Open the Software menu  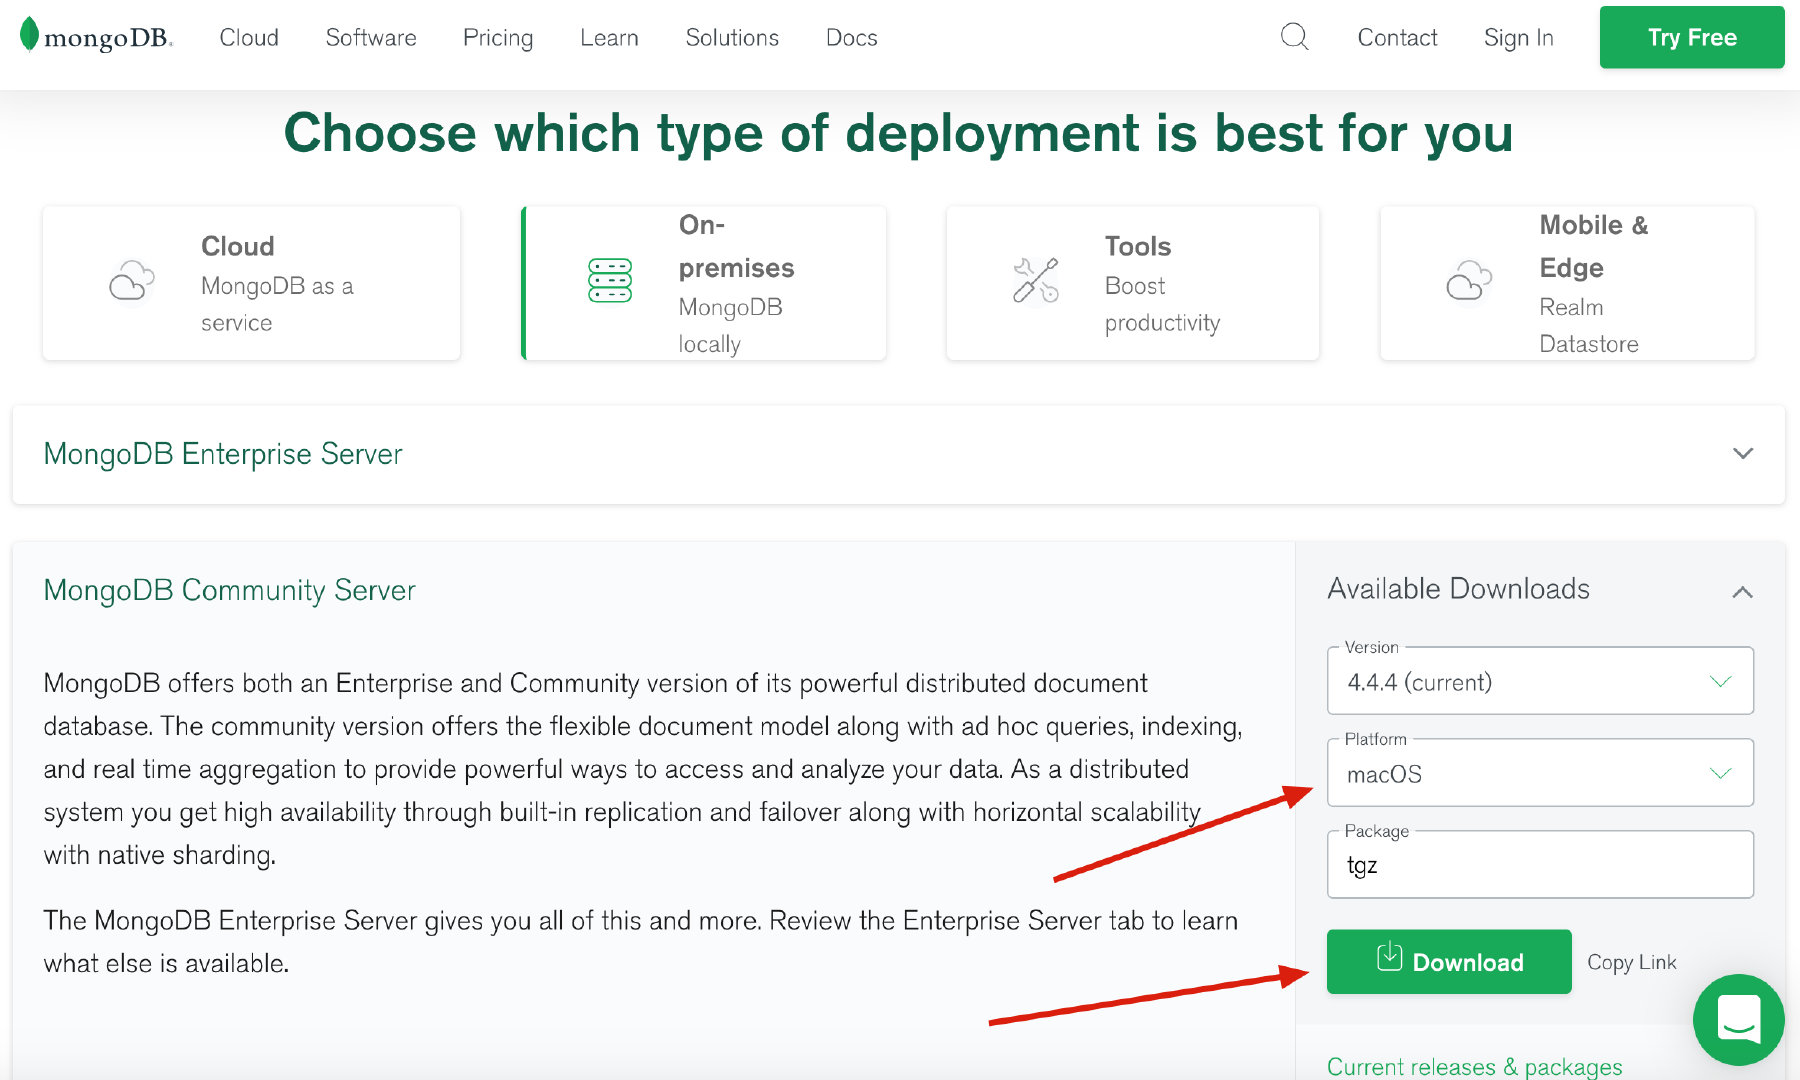(x=371, y=38)
